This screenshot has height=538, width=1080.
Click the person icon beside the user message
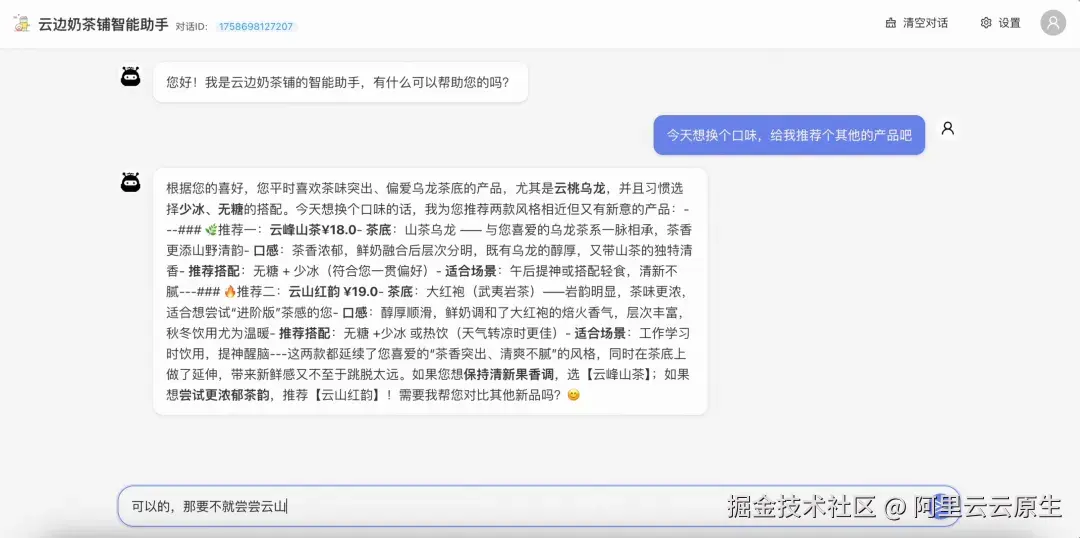[x=948, y=128]
